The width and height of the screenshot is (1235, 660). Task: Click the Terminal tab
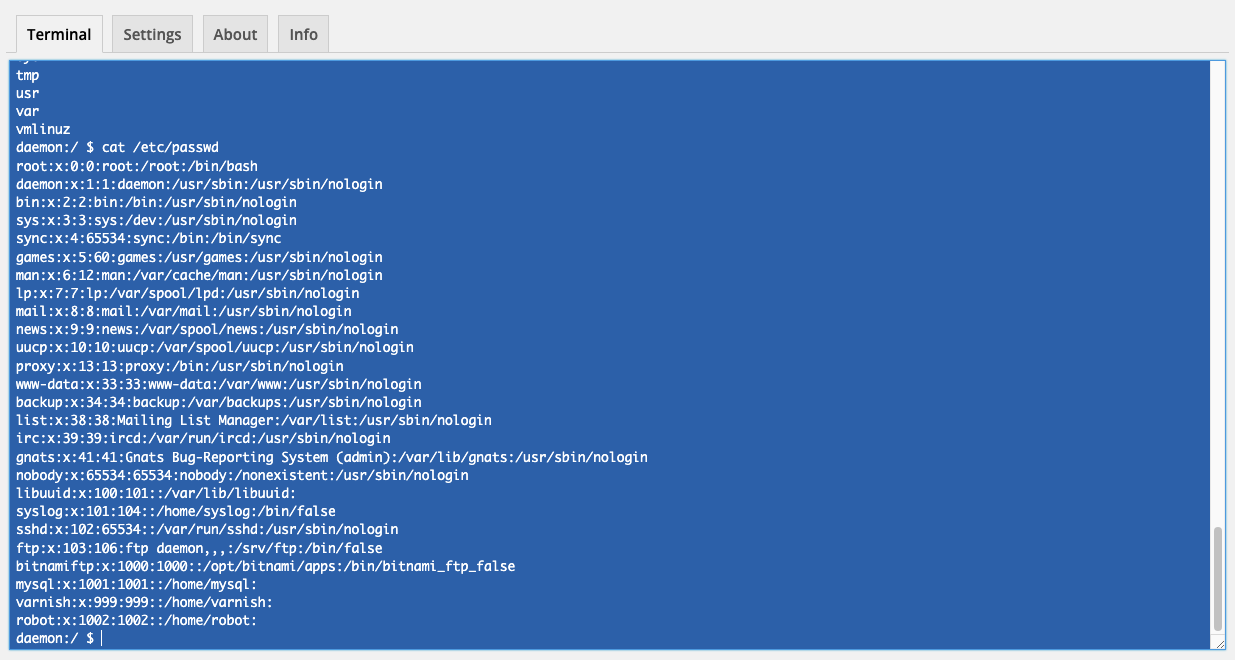[59, 34]
